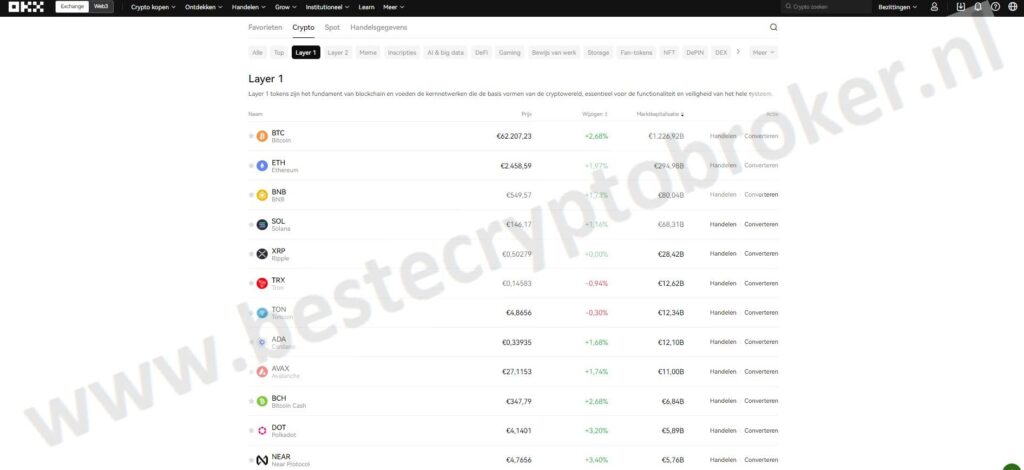Expand the Crypto kopen menu
1024x470 pixels.
153,7
